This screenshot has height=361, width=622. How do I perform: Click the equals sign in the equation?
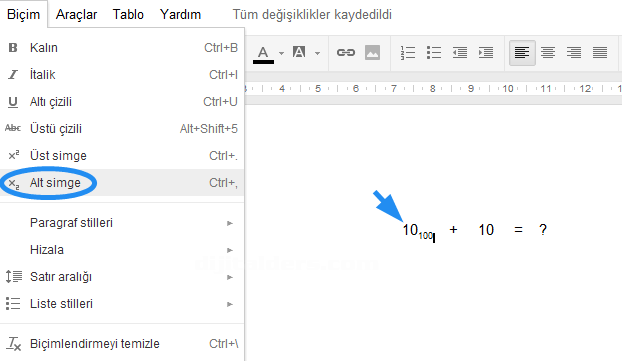click(x=518, y=230)
